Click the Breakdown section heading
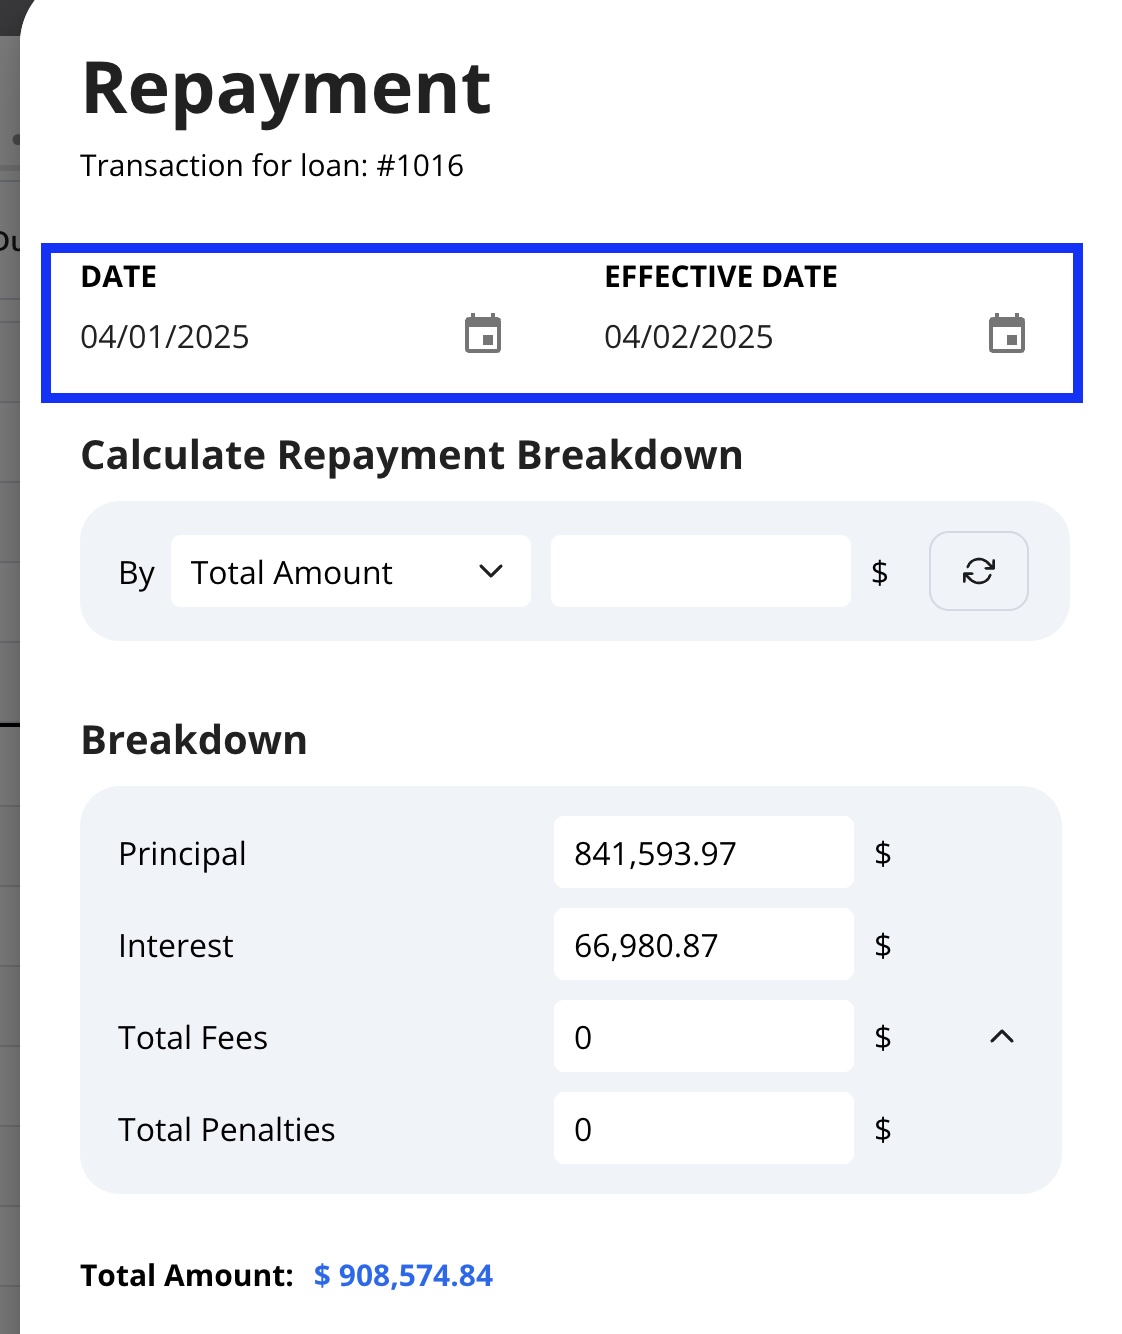The width and height of the screenshot is (1122, 1334). 194,740
